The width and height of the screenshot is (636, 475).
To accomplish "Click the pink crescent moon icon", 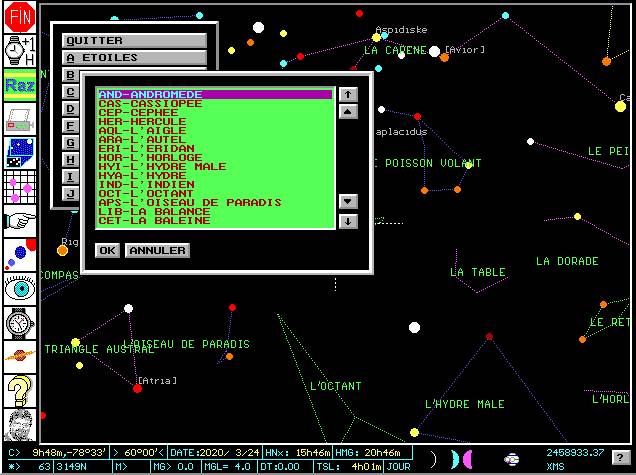I will click(x=468, y=459).
